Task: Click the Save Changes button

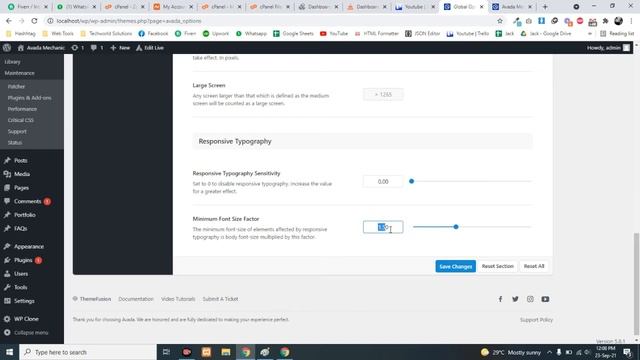Action: point(456,266)
